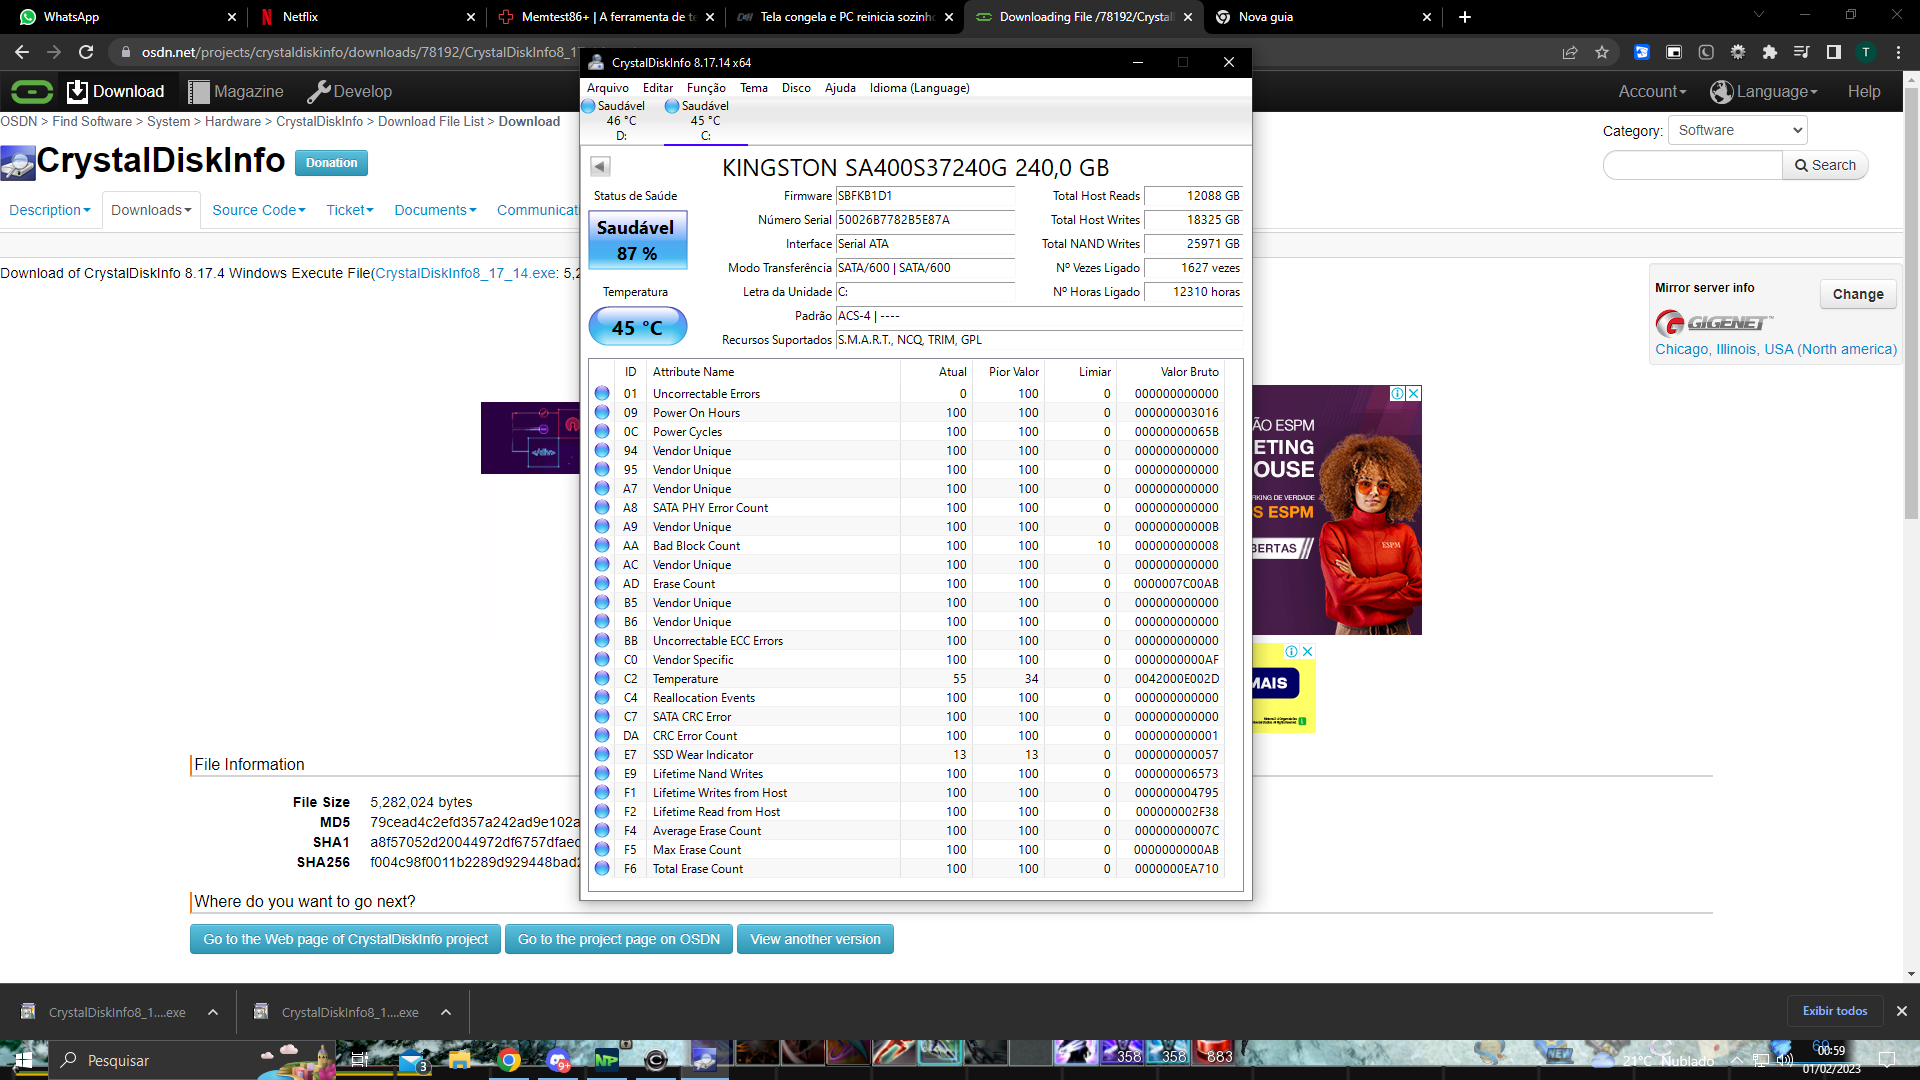Expand the Downloads dropdown tab
The height and width of the screenshot is (1080, 1920).
point(151,210)
